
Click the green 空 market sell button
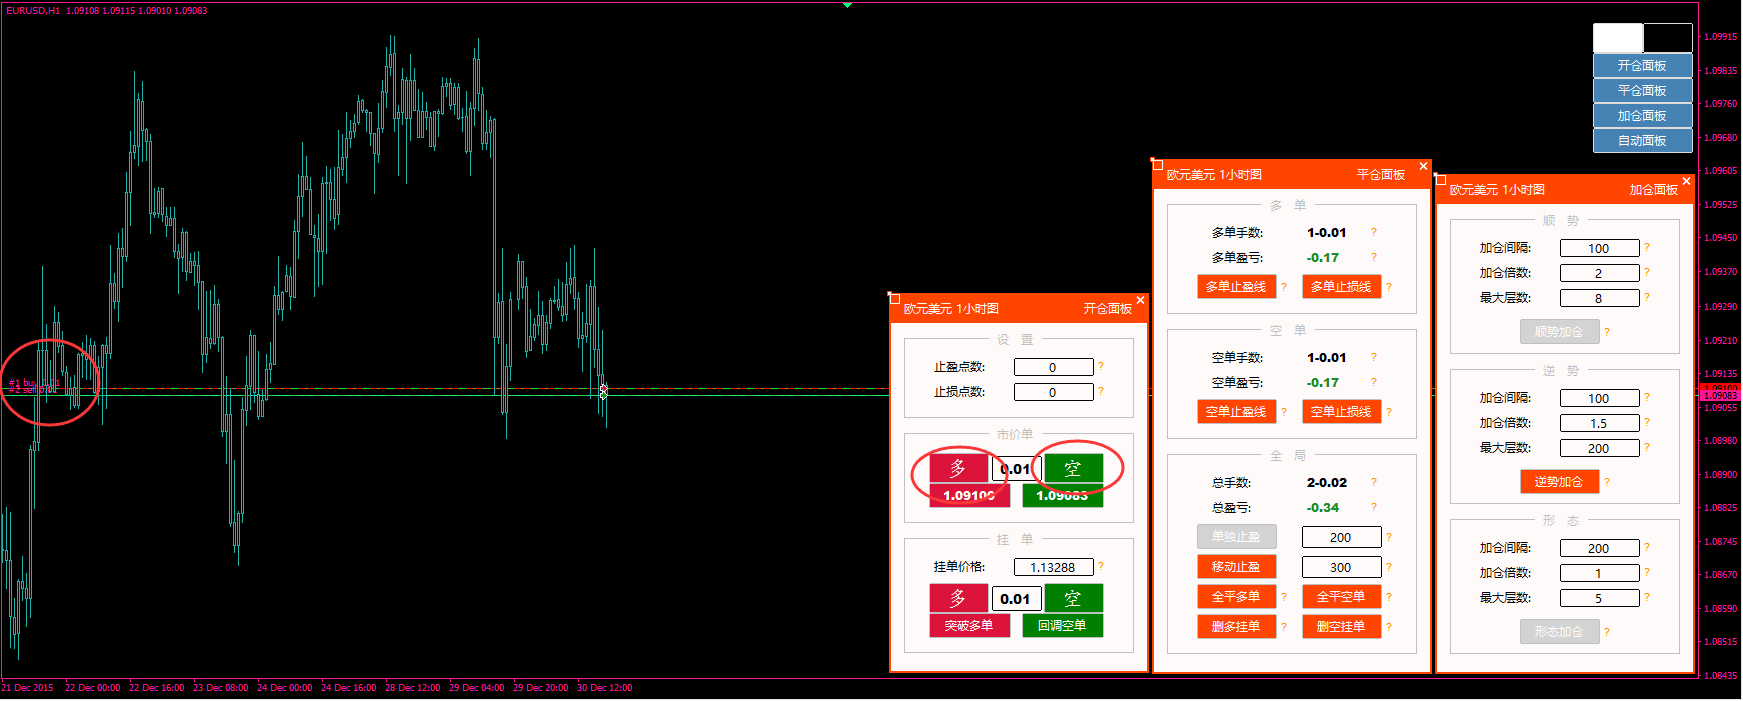tap(1073, 468)
